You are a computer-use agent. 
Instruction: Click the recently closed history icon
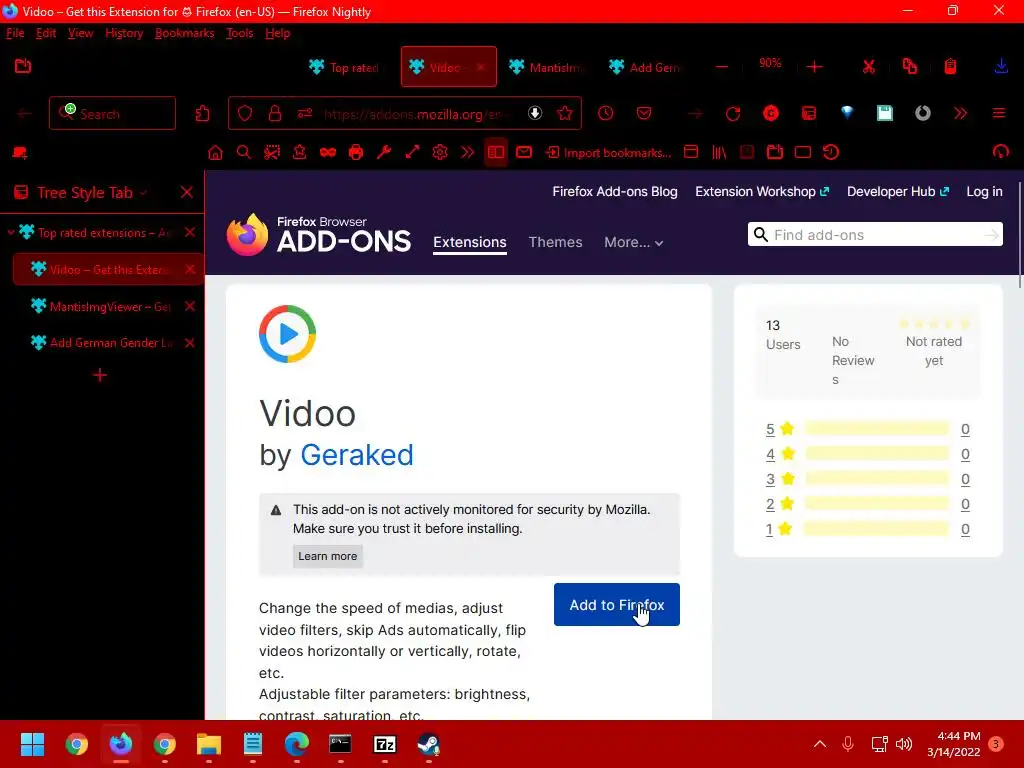point(831,153)
